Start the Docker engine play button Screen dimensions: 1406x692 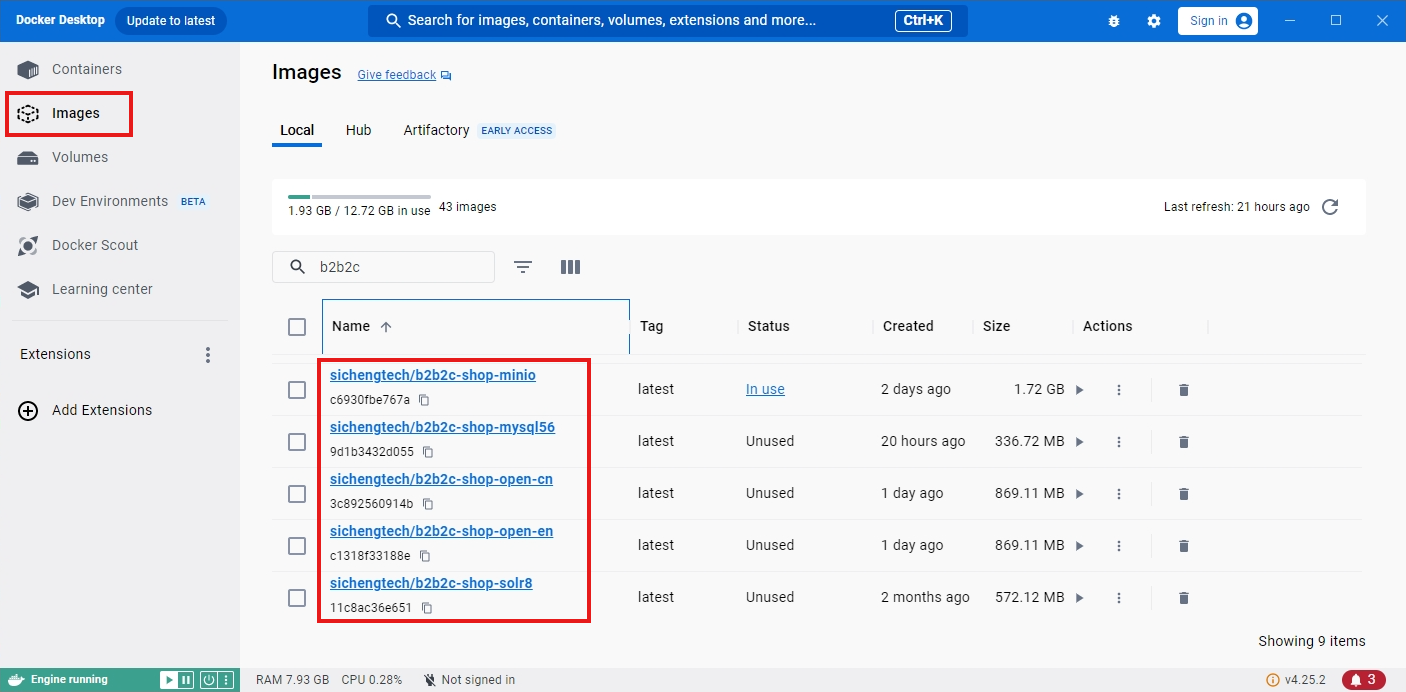169,680
